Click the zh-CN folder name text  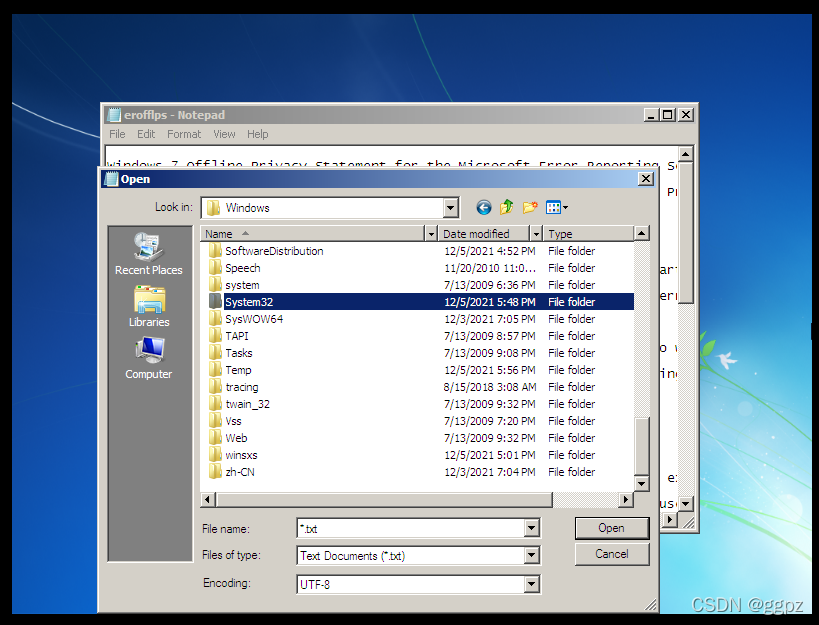pyautogui.click(x=240, y=472)
